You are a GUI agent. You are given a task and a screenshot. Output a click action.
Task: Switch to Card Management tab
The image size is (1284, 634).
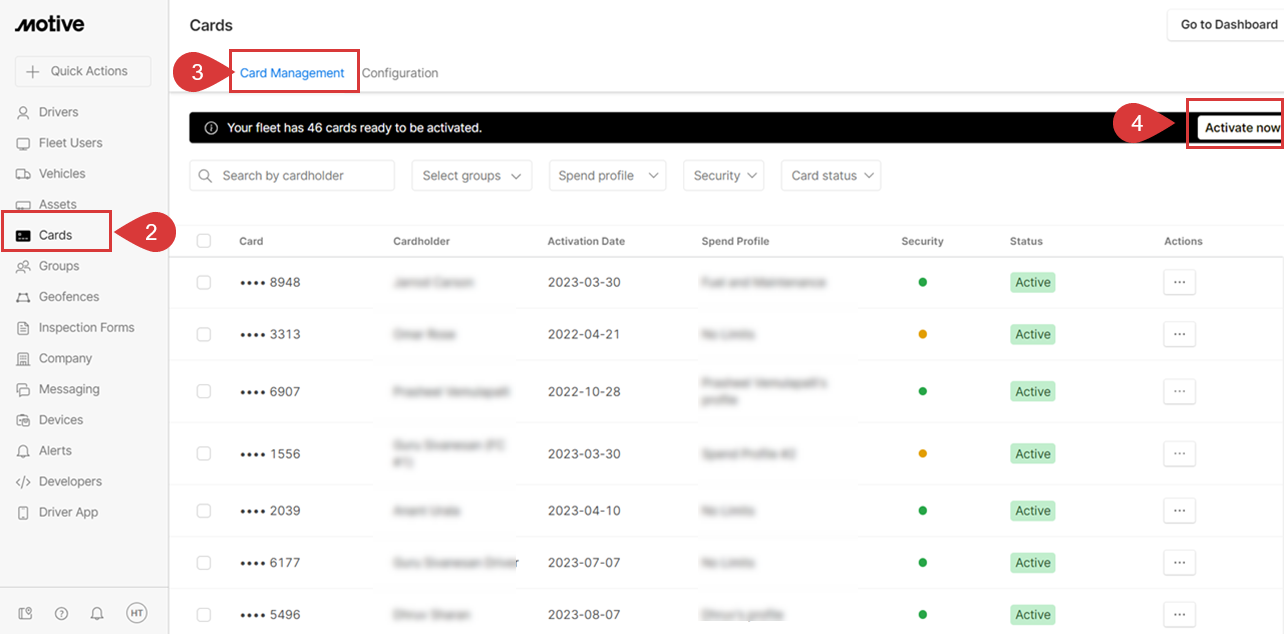coord(292,73)
